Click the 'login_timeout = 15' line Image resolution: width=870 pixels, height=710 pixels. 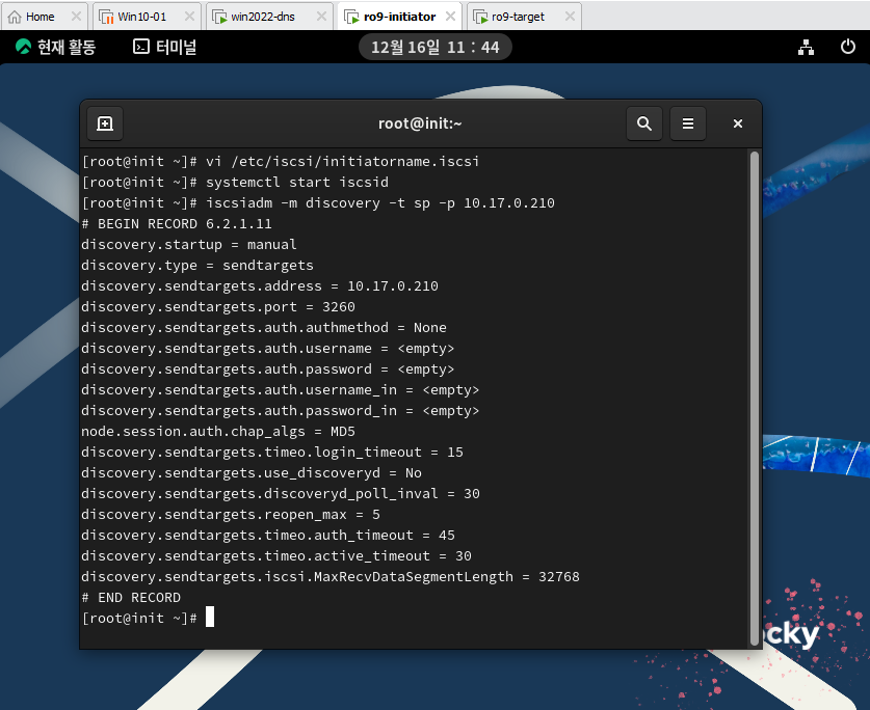(x=272, y=453)
